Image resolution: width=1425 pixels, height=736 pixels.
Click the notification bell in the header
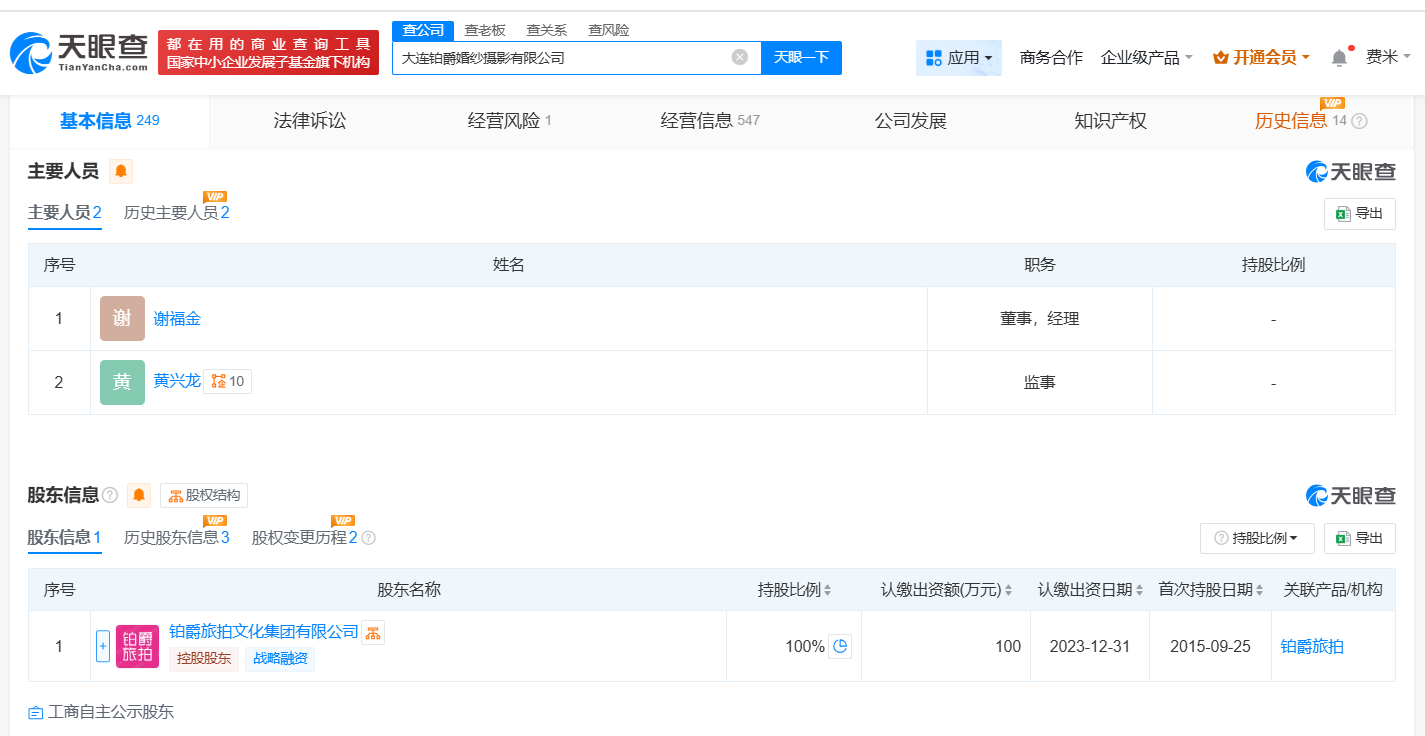1339,58
